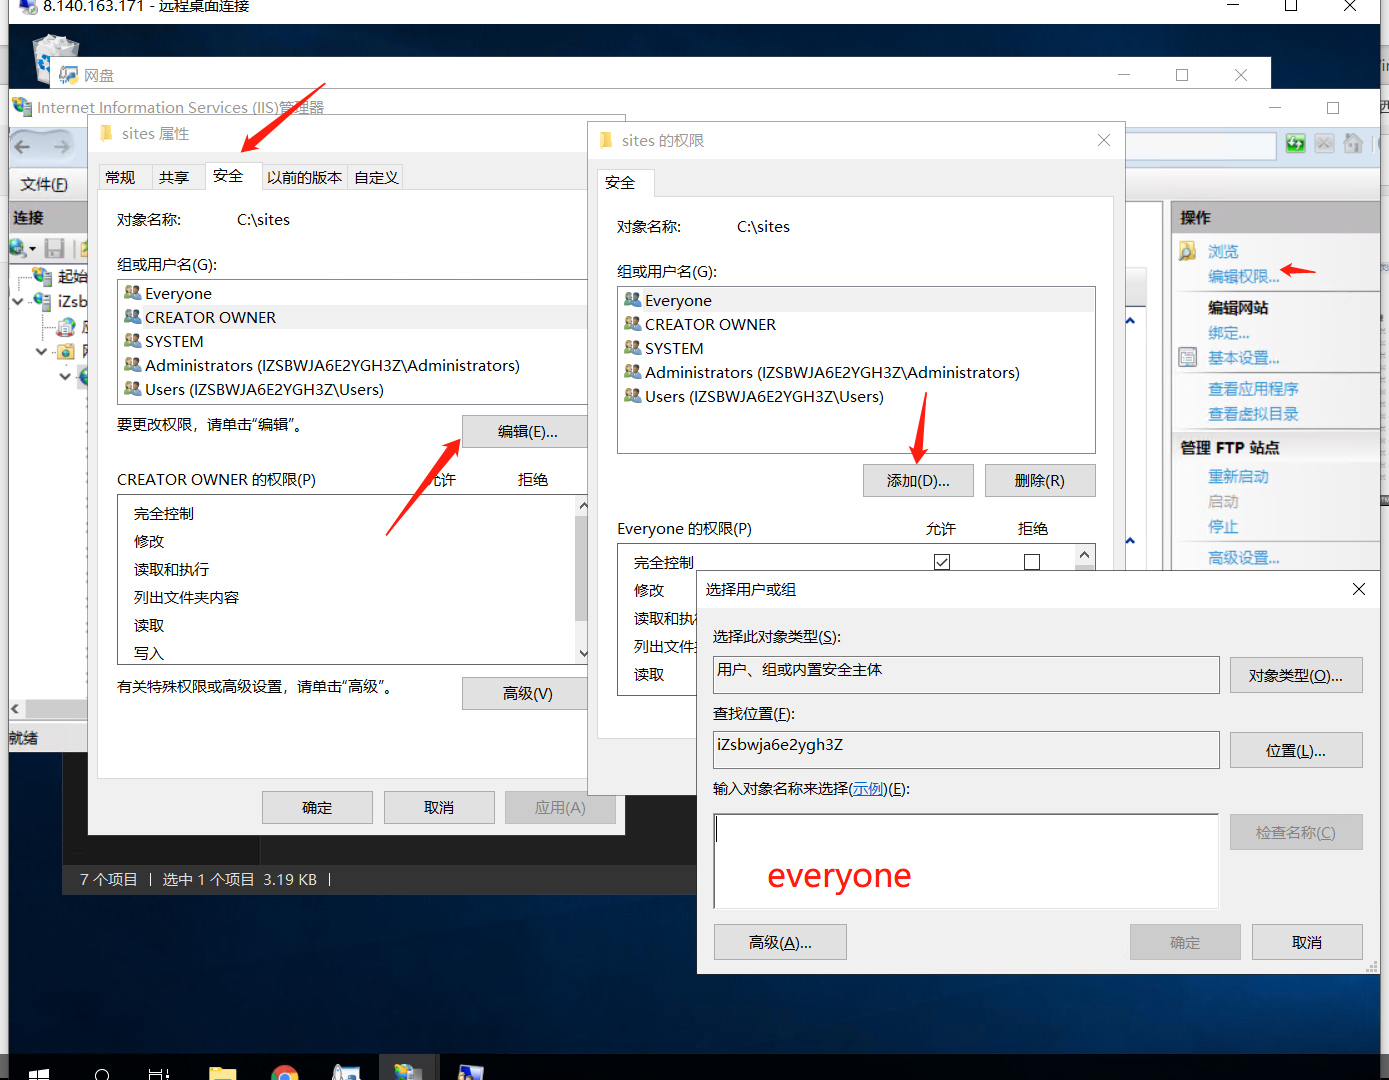Image resolution: width=1389 pixels, height=1080 pixels.
Task: Click the green refresh icon in IIS address bar
Action: coord(1295,143)
